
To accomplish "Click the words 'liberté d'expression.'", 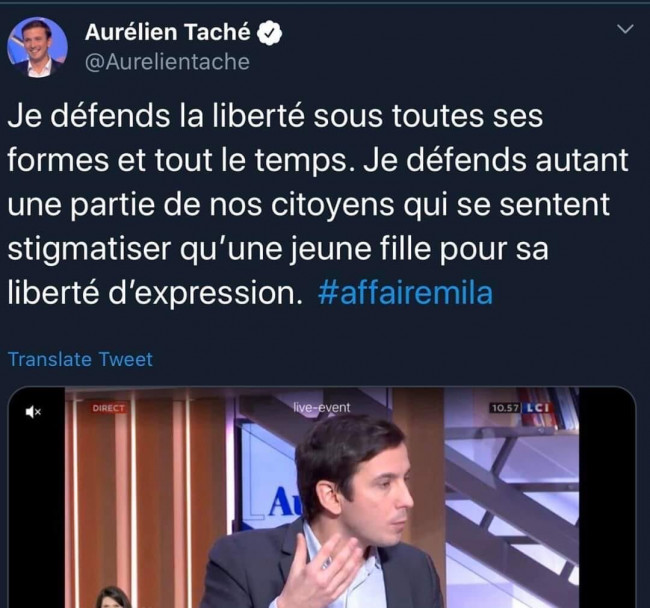I will coord(155,293).
